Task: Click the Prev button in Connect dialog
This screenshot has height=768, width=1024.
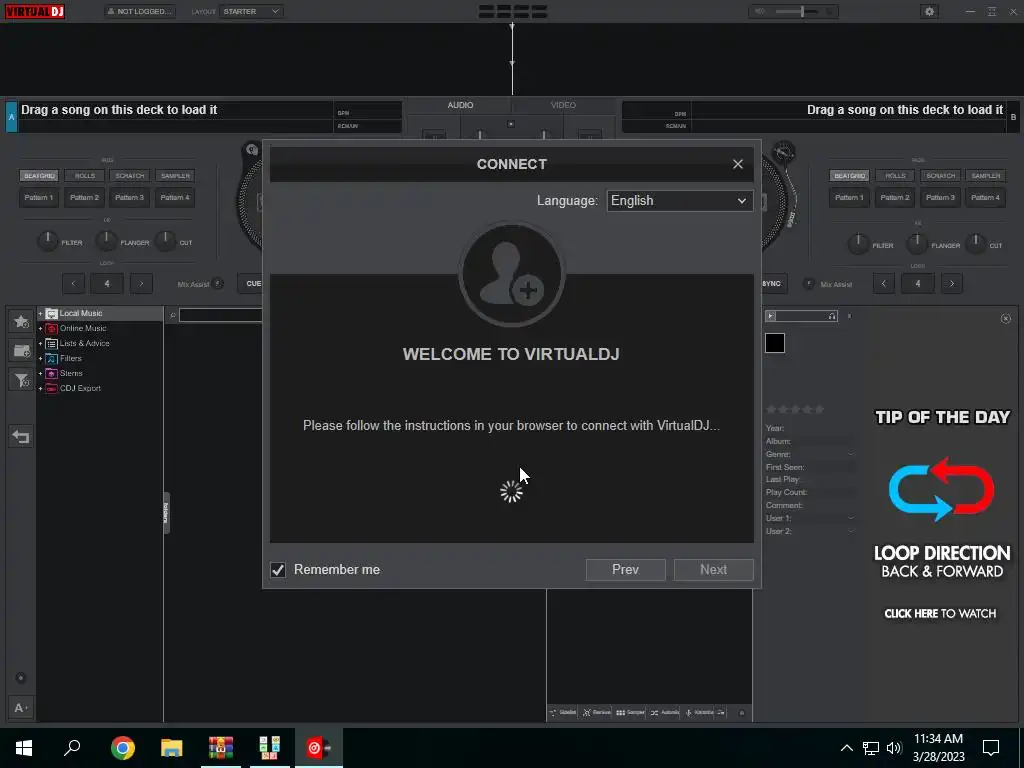Action: (x=625, y=569)
